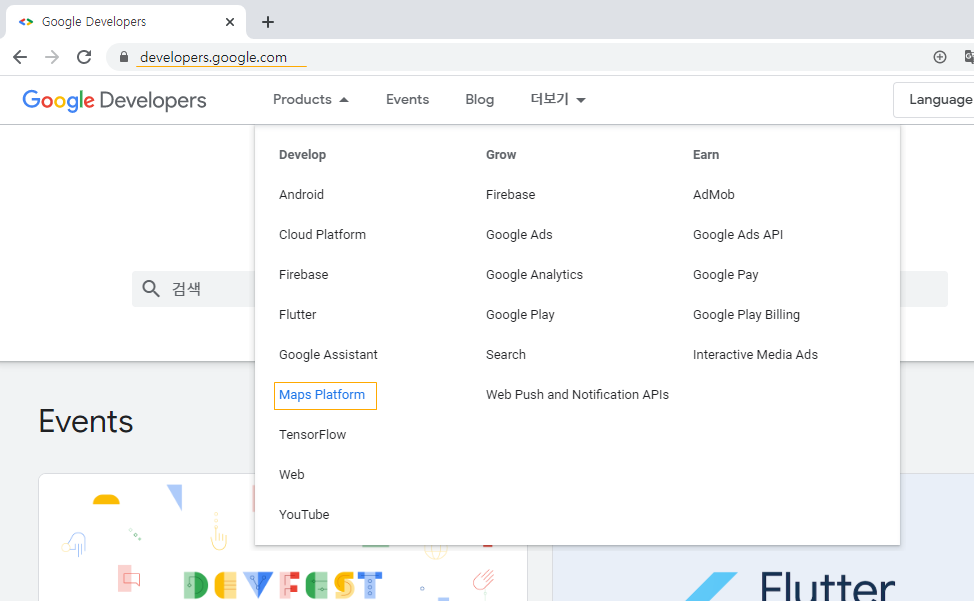Select Android under Develop
974x601 pixels.
[301, 194]
